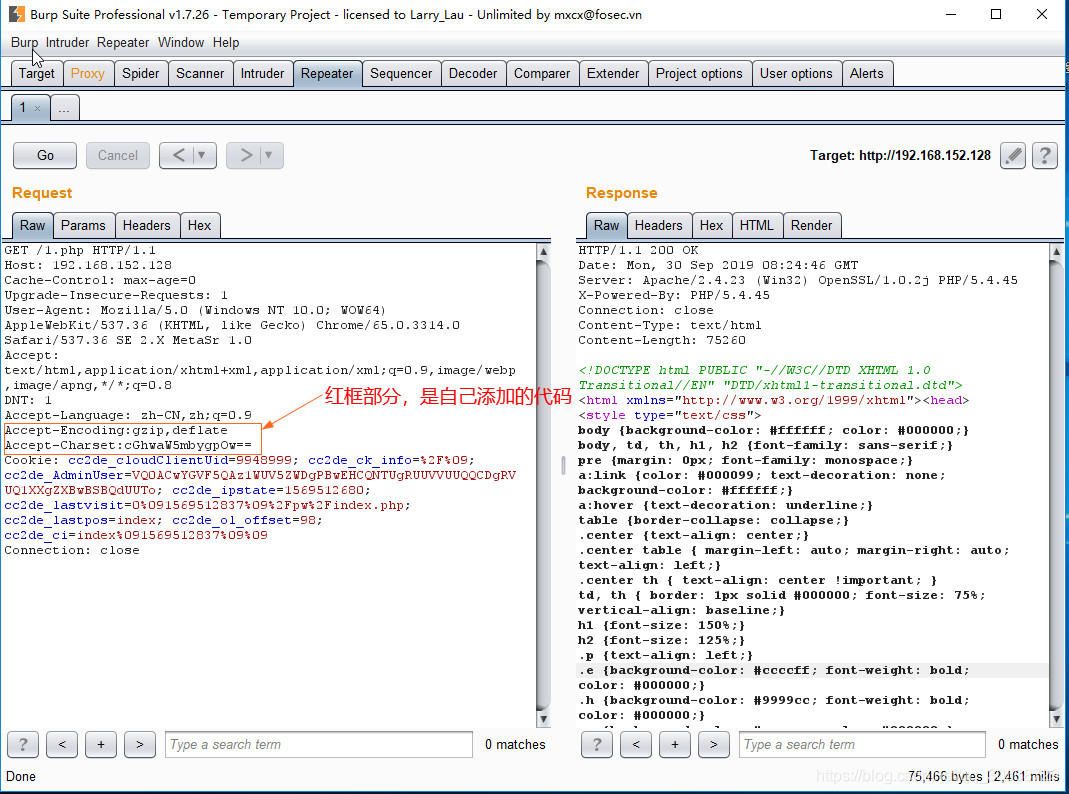Click the Burp Suite application icon
The image size is (1069, 794).
(x=16, y=14)
